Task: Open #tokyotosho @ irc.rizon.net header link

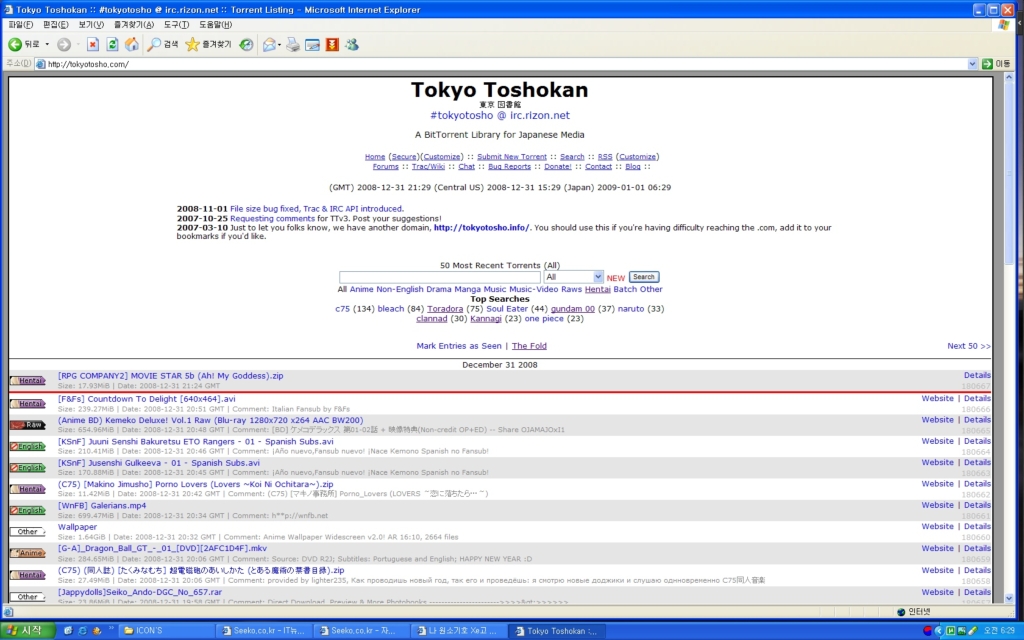Action: (500, 116)
